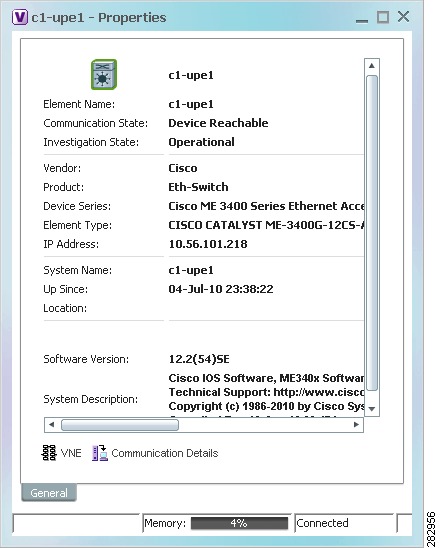Click the VNE icon
The width and height of the screenshot is (442, 548).
[49, 453]
